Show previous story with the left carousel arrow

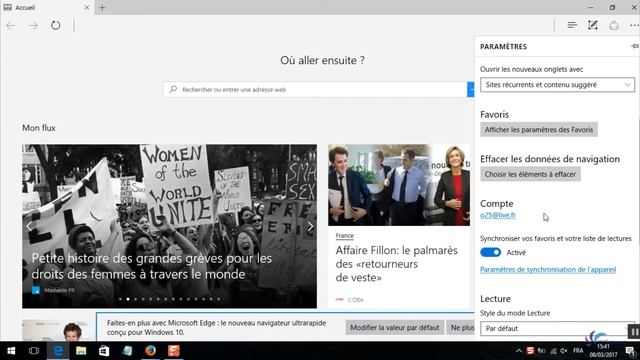(x=29, y=226)
